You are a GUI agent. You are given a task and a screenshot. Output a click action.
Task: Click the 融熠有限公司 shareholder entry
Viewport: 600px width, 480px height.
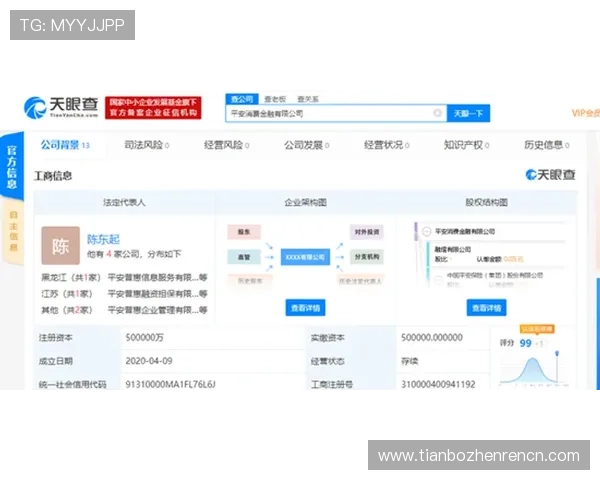point(452,250)
